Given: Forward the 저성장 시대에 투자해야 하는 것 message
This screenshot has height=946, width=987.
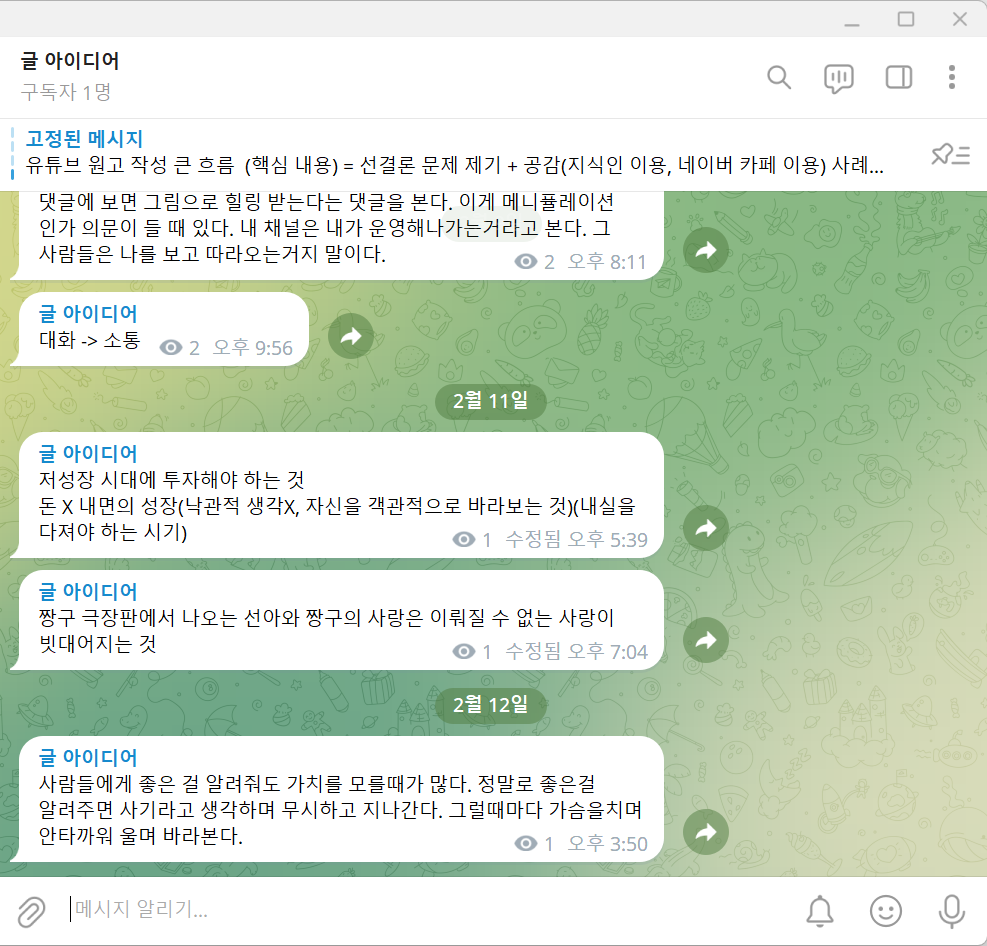Looking at the screenshot, I should (x=706, y=528).
